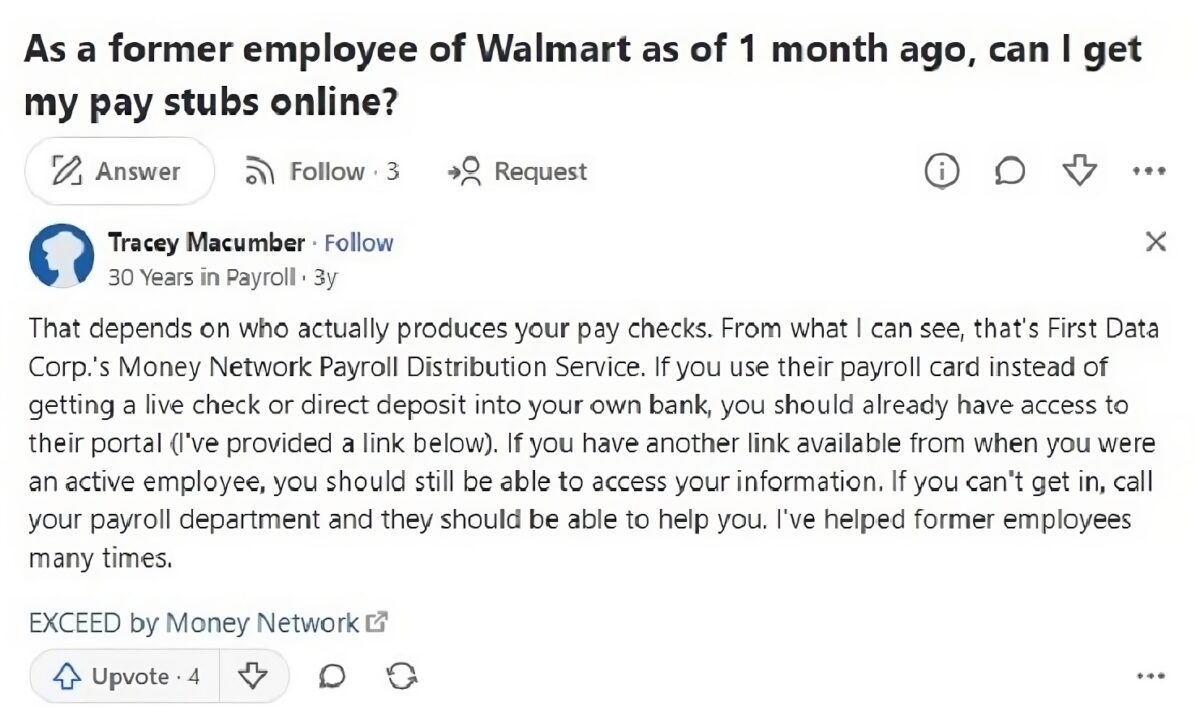Upvote Tracey Macumber's answer
The width and height of the screenshot is (1200, 723).
click(x=125, y=677)
